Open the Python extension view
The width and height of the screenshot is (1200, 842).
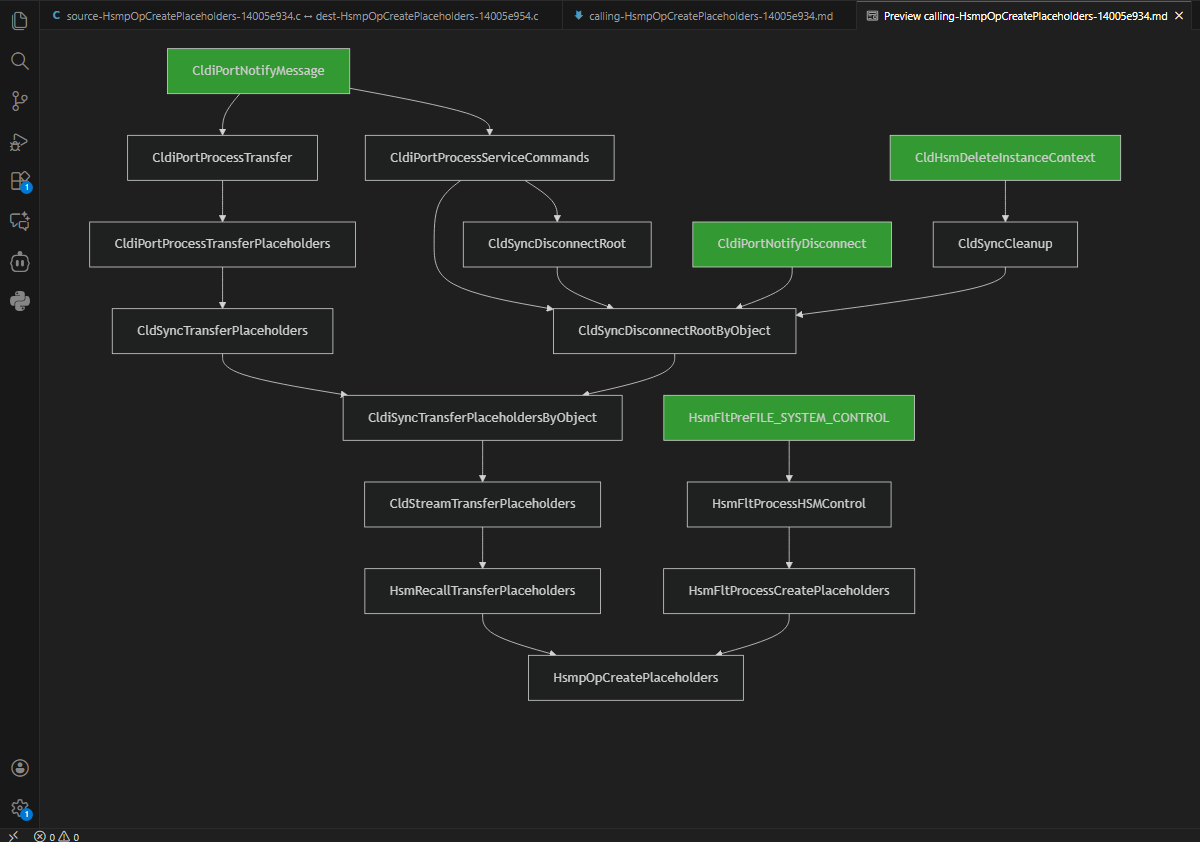pyautogui.click(x=19, y=301)
